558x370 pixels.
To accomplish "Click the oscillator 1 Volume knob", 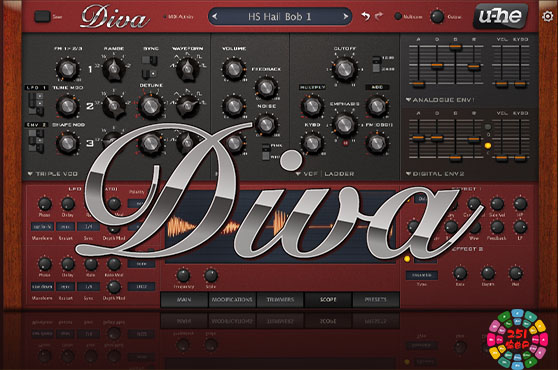I will [233, 69].
